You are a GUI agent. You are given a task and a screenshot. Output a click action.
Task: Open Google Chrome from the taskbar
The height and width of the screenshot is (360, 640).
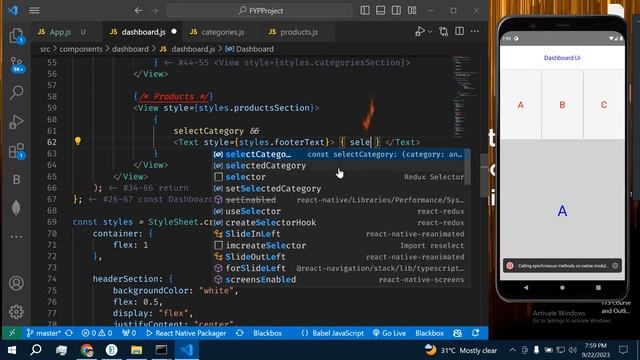(87, 350)
